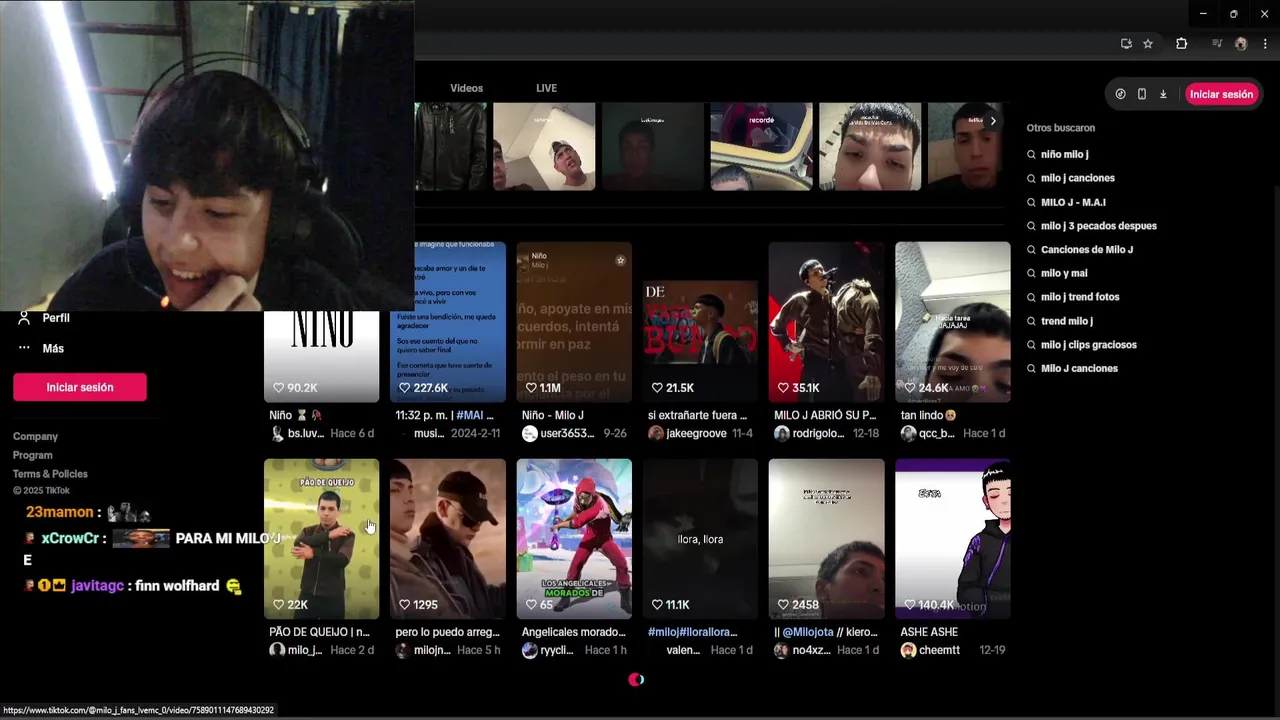Open the browser extensions puzzle icon
The height and width of the screenshot is (720, 1280).
(1181, 44)
